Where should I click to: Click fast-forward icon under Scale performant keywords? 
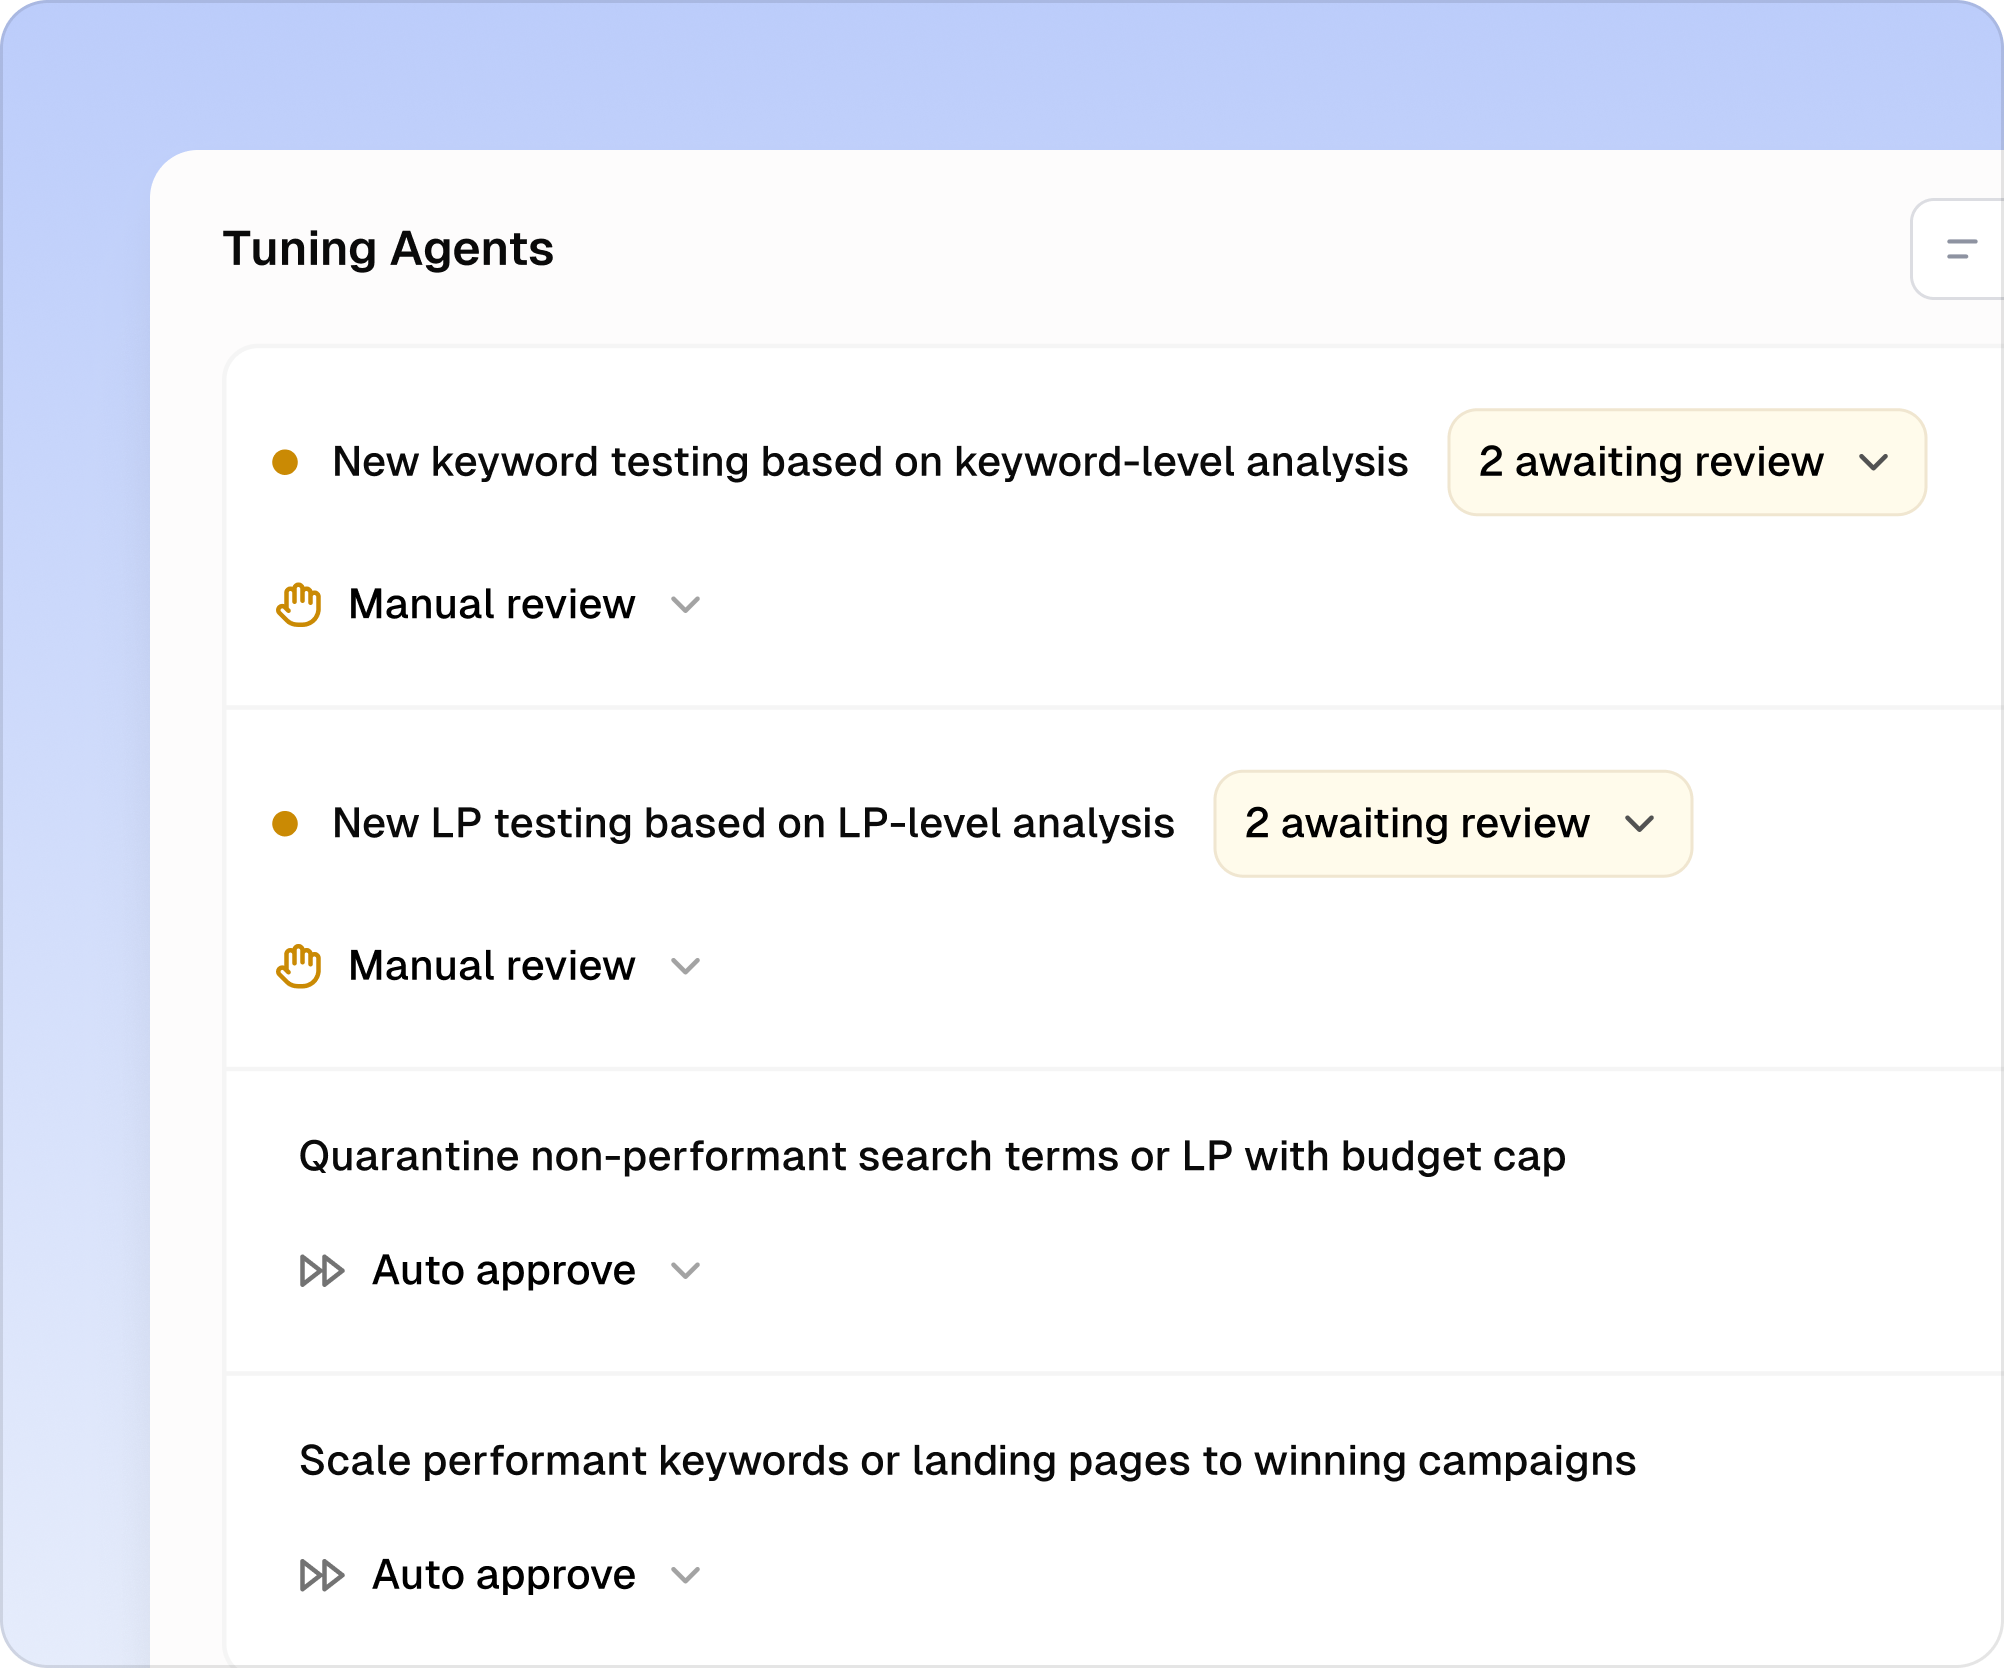(x=322, y=1575)
